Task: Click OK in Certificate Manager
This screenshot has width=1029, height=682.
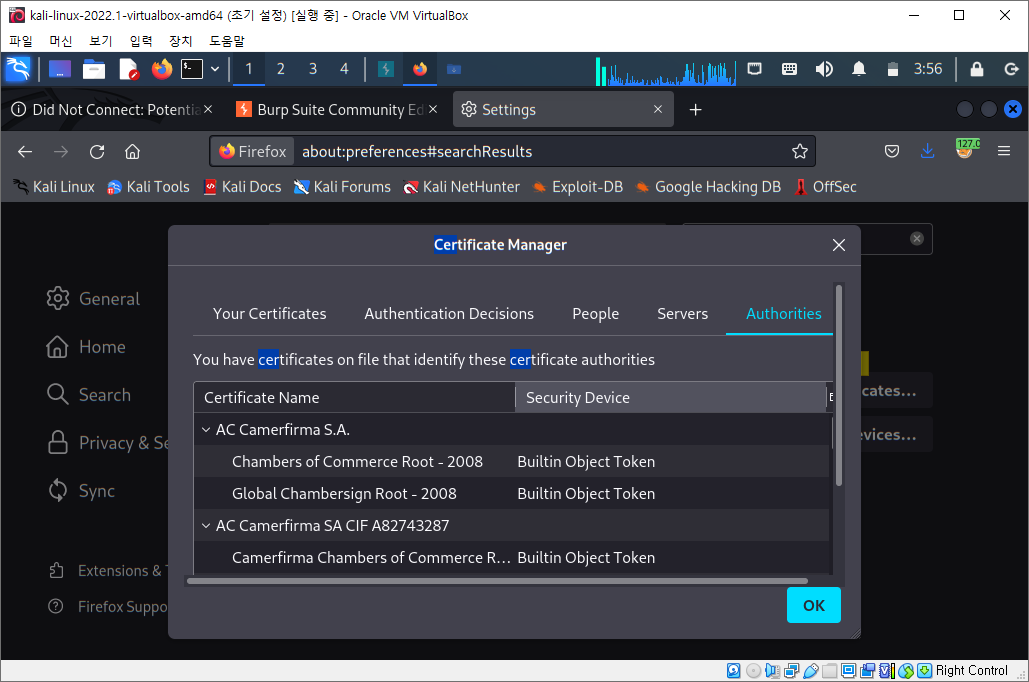Action: (x=814, y=605)
